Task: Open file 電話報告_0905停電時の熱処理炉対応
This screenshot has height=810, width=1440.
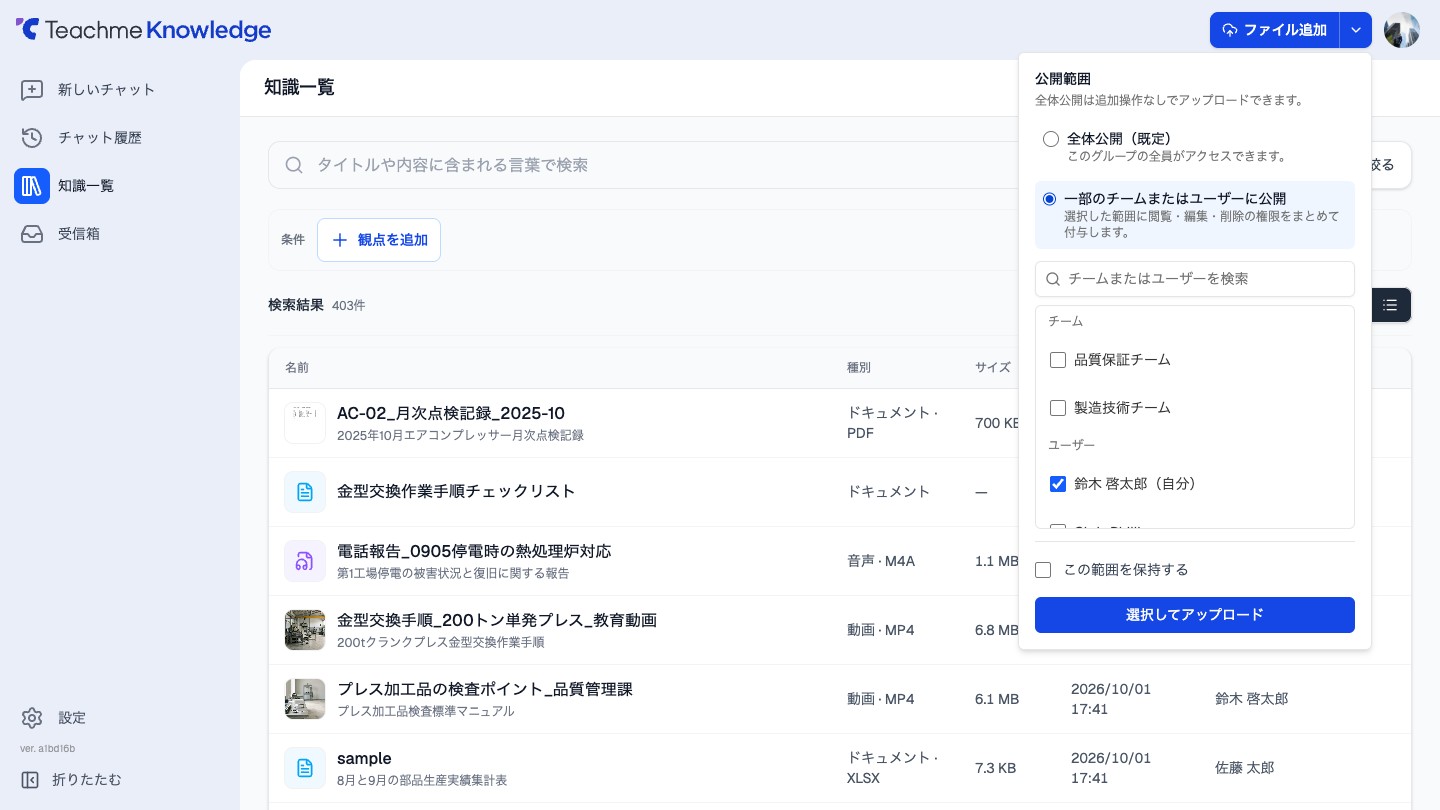Action: pyautogui.click(x=474, y=551)
